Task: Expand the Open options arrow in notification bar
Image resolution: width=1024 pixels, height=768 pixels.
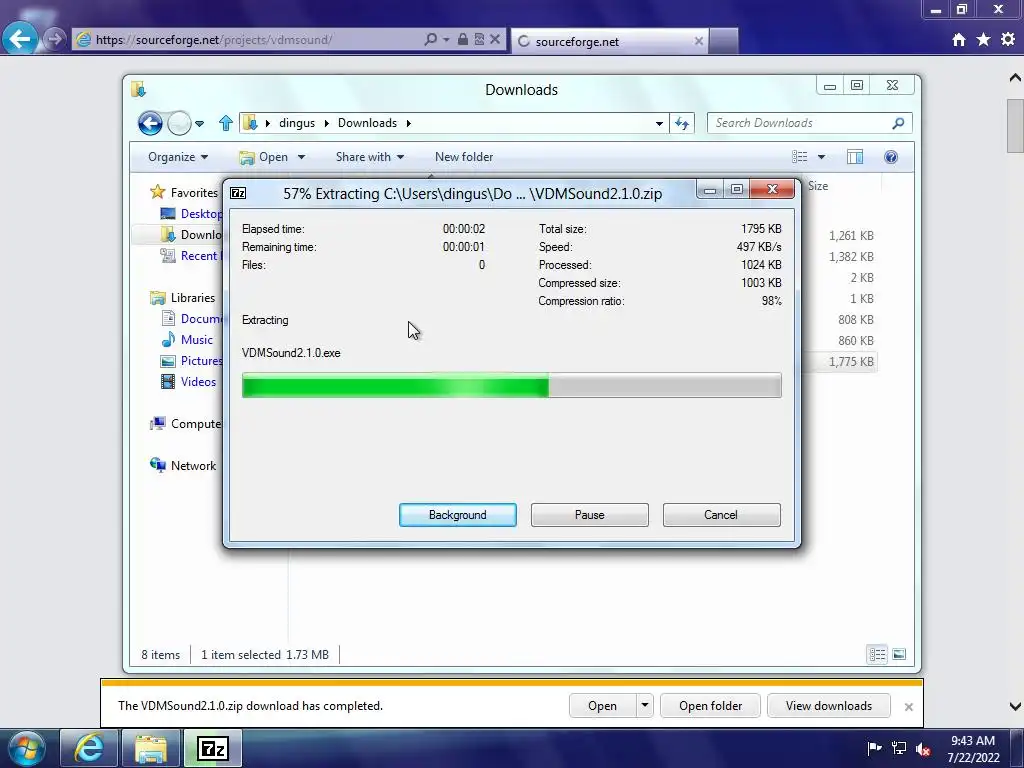Action: point(645,706)
